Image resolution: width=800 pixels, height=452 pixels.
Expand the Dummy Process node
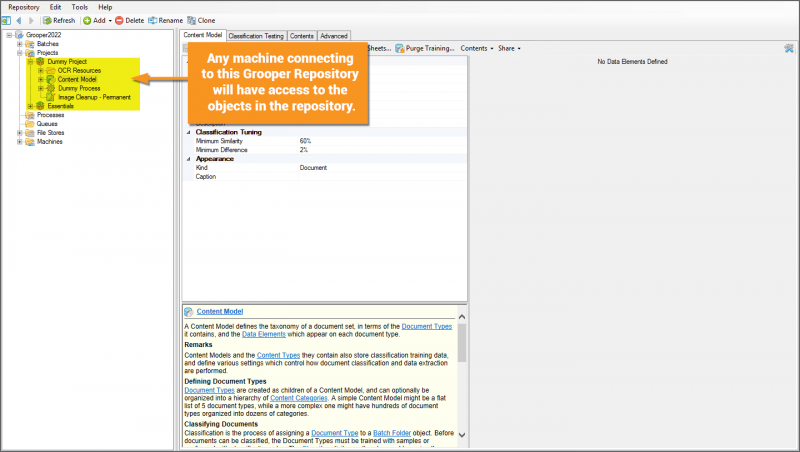(41, 88)
